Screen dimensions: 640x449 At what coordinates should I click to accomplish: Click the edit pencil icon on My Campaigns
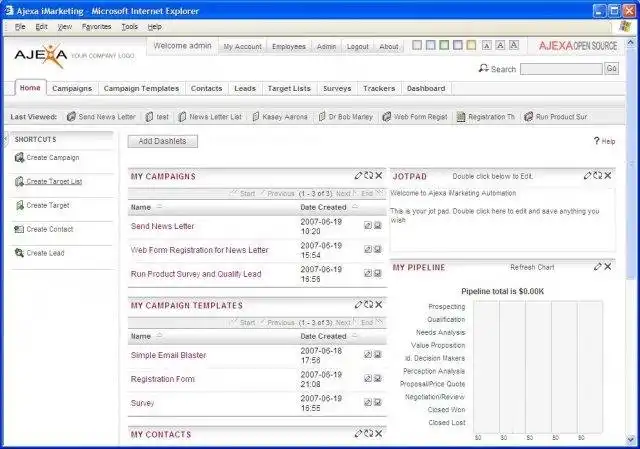[358, 176]
